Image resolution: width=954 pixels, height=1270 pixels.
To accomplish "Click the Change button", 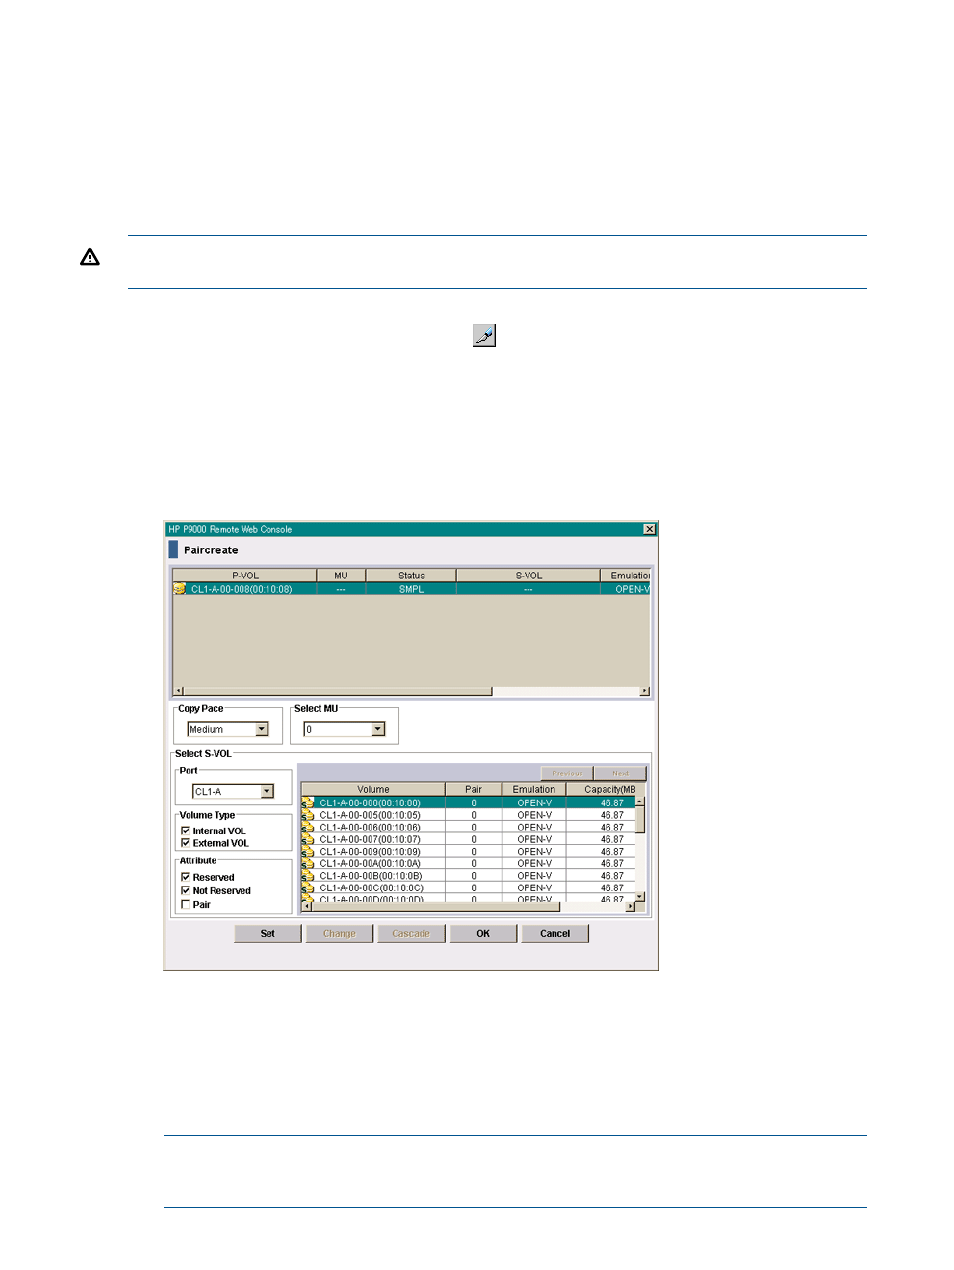I will click(339, 933).
